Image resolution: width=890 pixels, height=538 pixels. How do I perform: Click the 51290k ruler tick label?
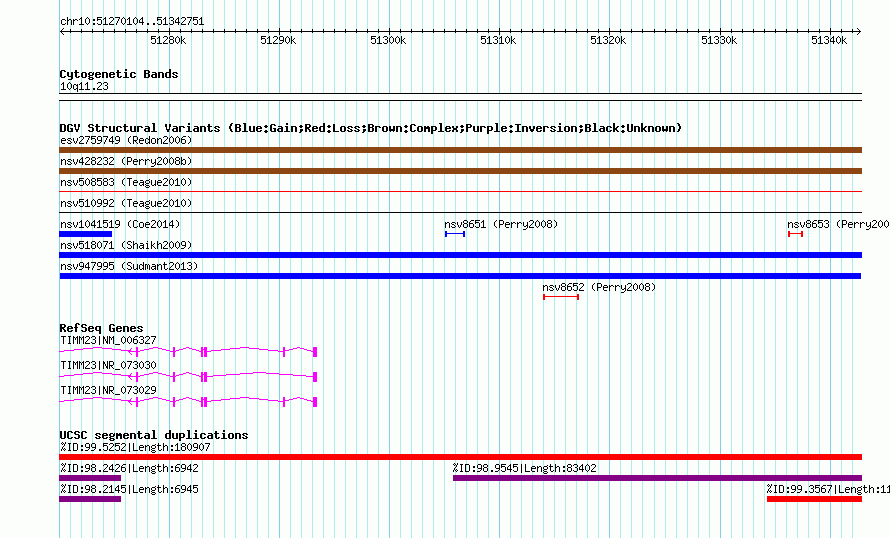278,40
